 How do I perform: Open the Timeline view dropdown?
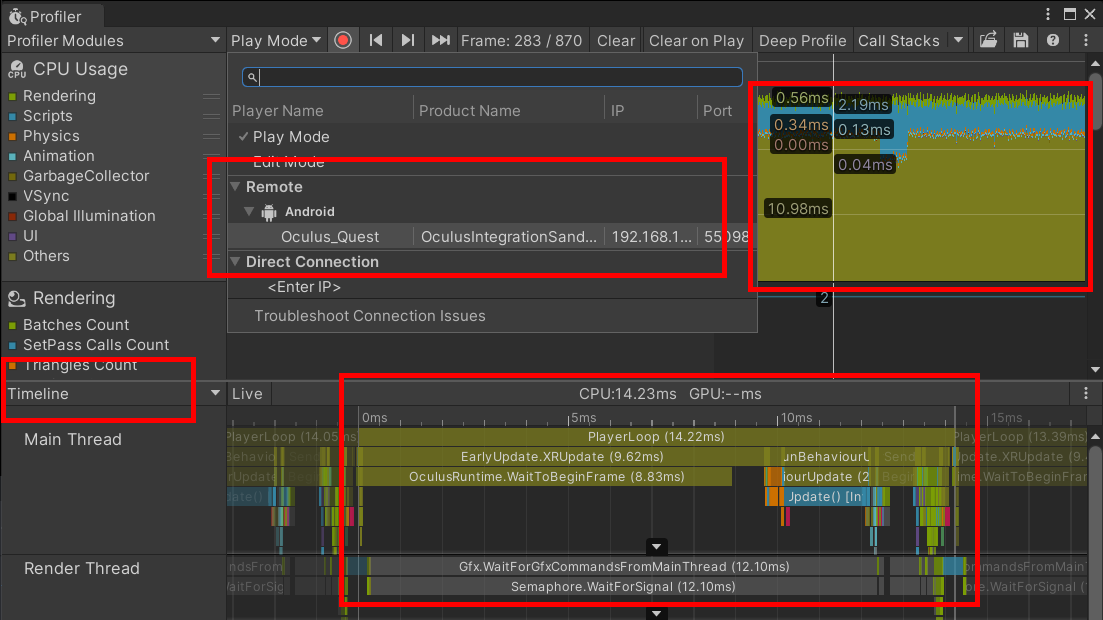click(113, 394)
